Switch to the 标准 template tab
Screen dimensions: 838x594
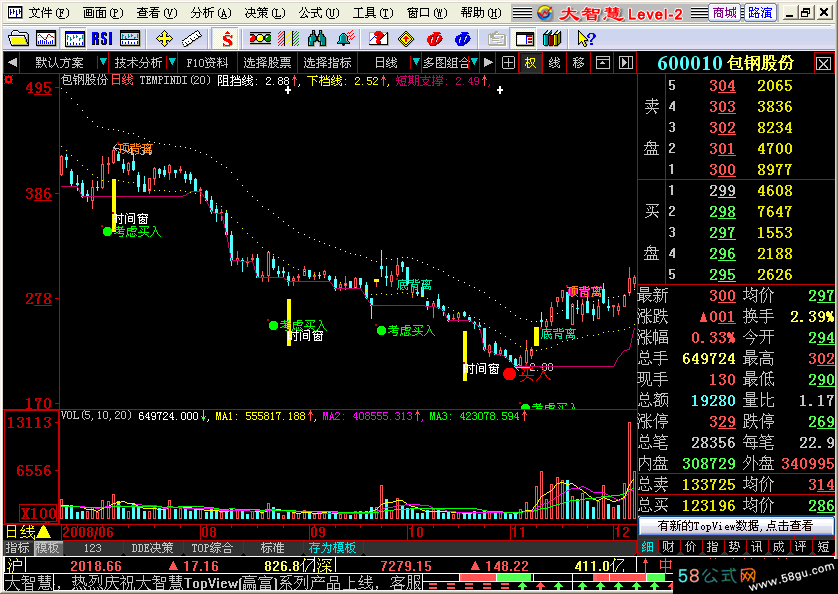[273, 548]
